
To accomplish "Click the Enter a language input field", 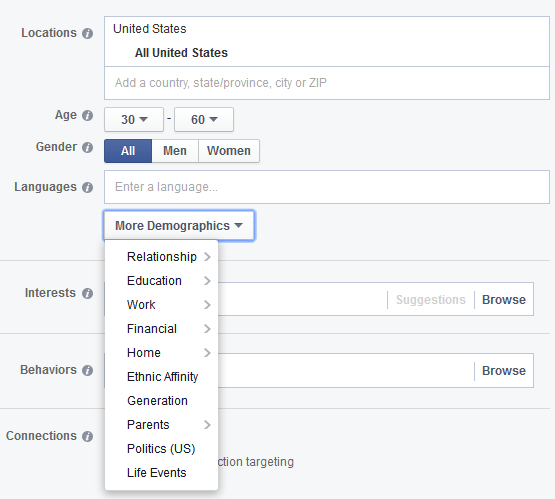I will 327,187.
